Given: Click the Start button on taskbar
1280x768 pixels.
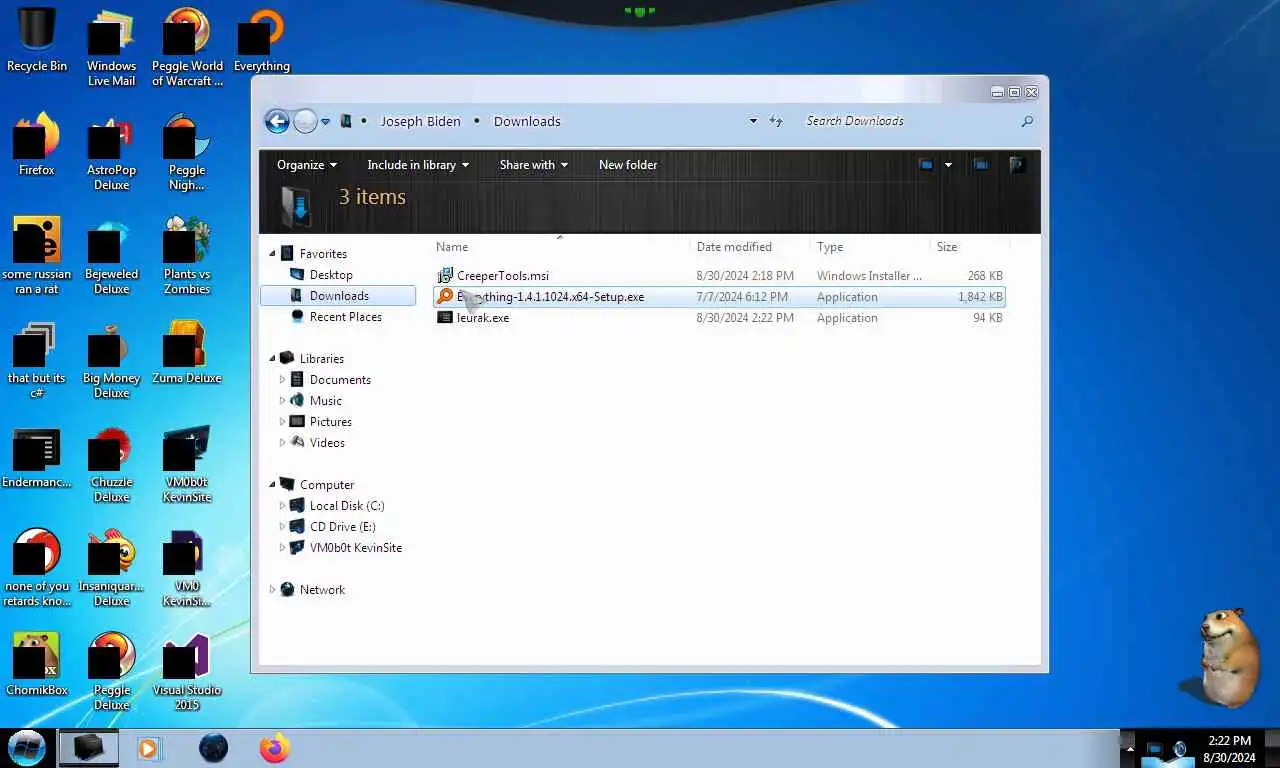Looking at the screenshot, I should click(27, 748).
